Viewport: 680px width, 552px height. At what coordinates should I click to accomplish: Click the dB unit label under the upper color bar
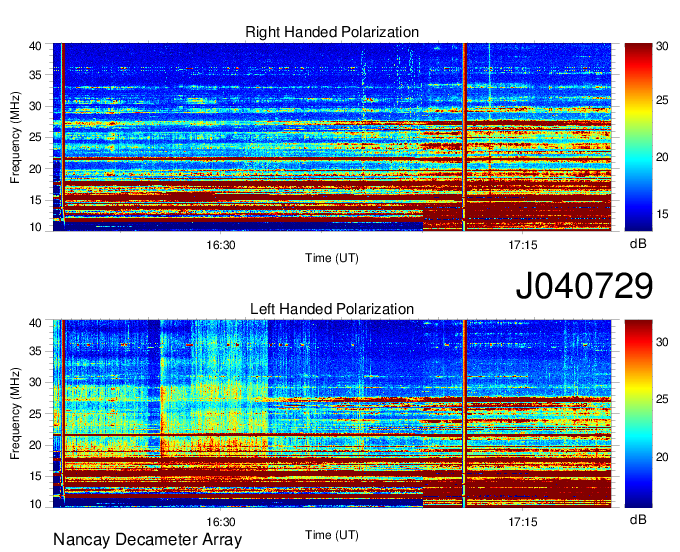pyautogui.click(x=638, y=244)
